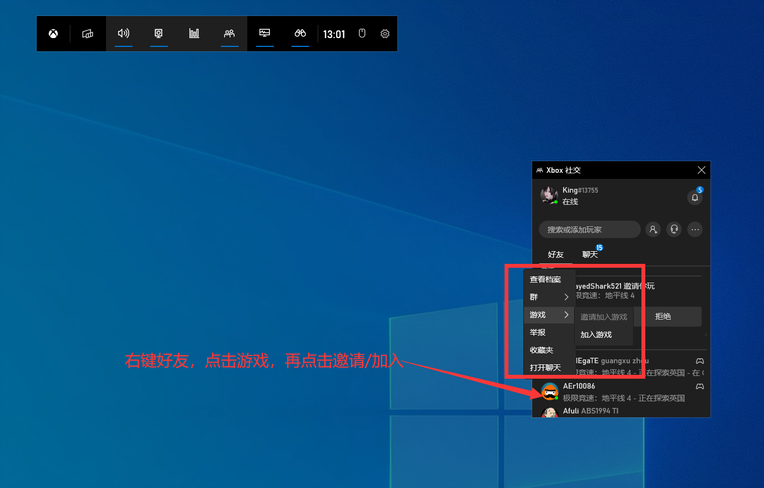
Task: Expand the 游戏 submenu item
Action: point(549,315)
